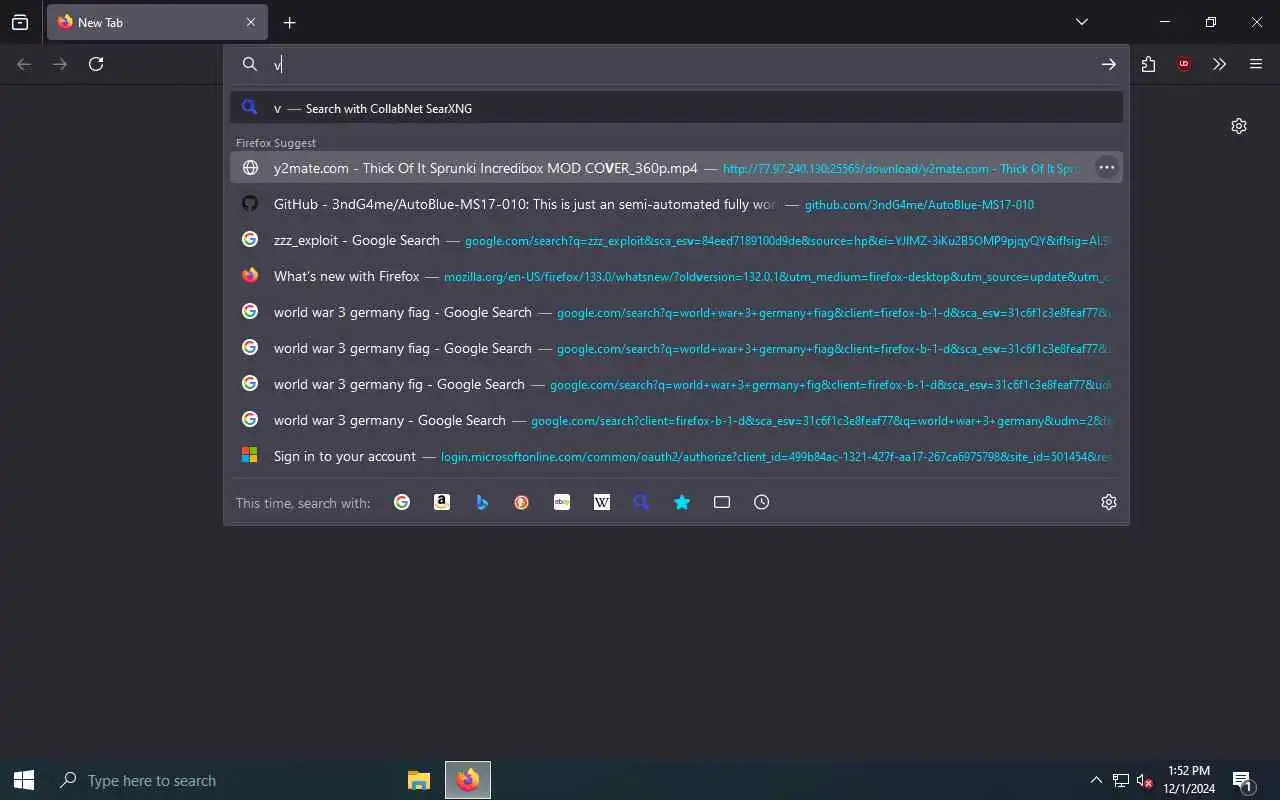Open Windows notification center

1243,780
